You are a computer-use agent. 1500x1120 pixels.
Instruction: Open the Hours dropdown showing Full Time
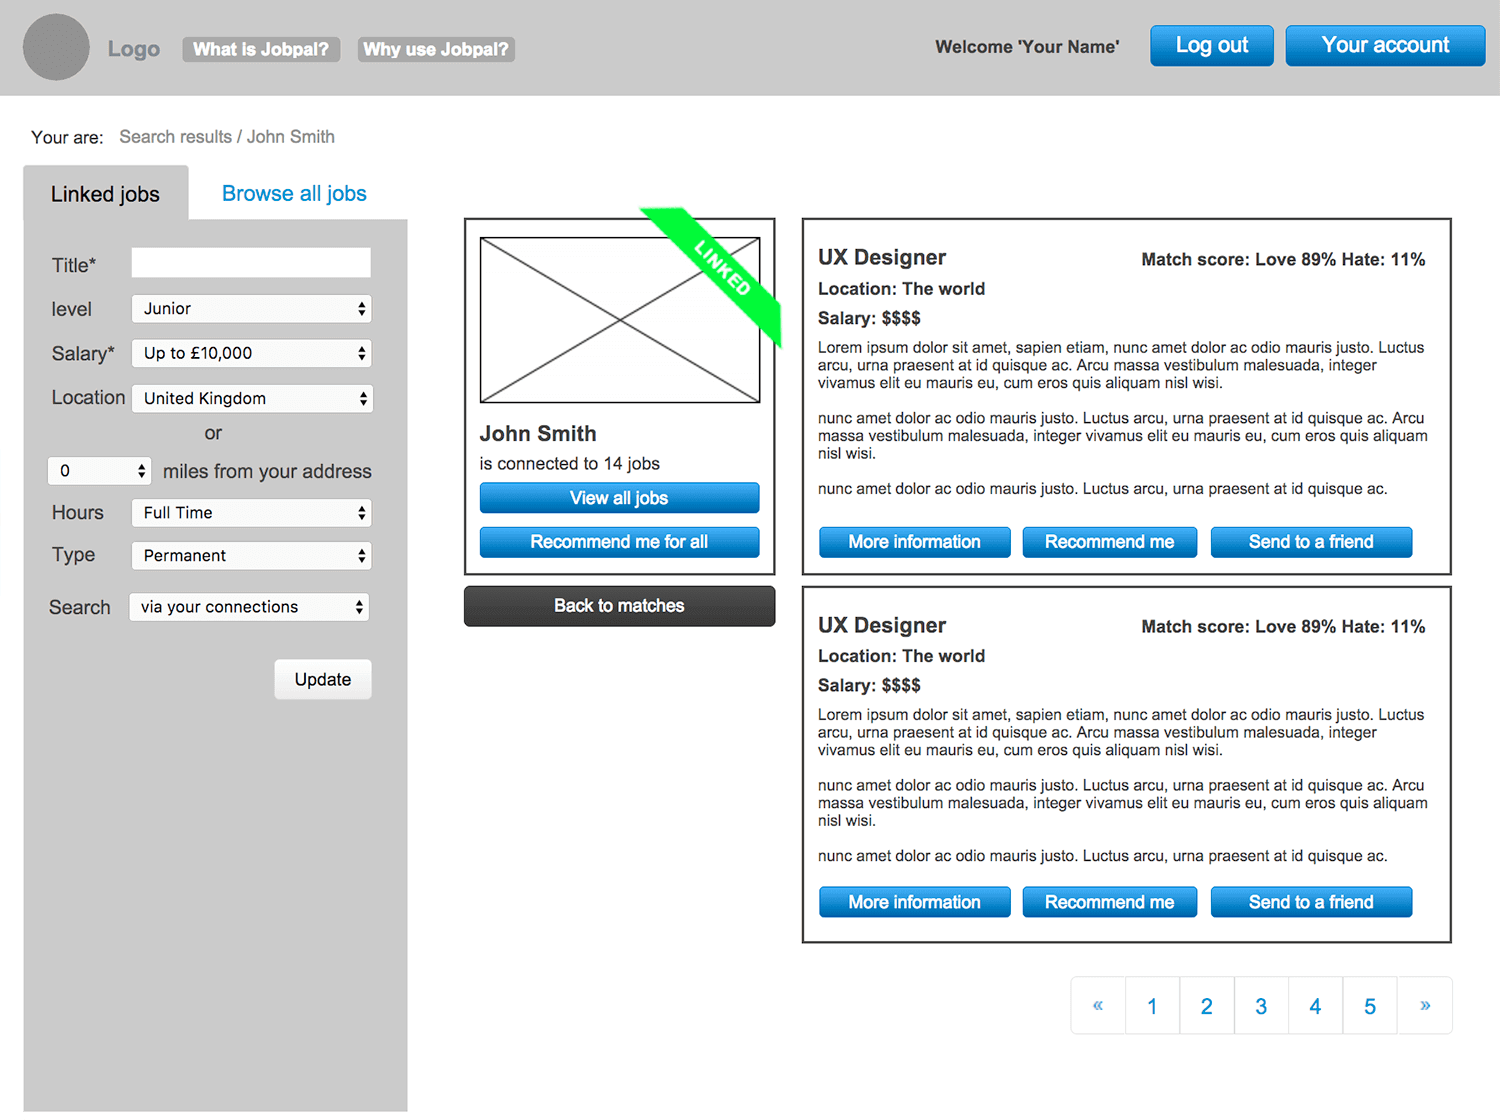251,513
